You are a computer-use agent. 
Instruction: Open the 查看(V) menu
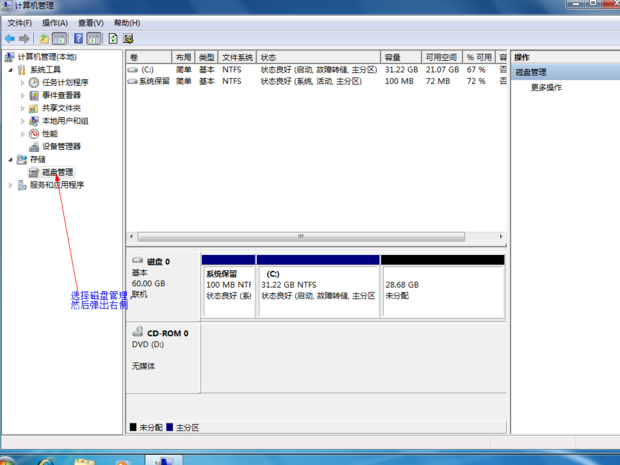point(90,22)
